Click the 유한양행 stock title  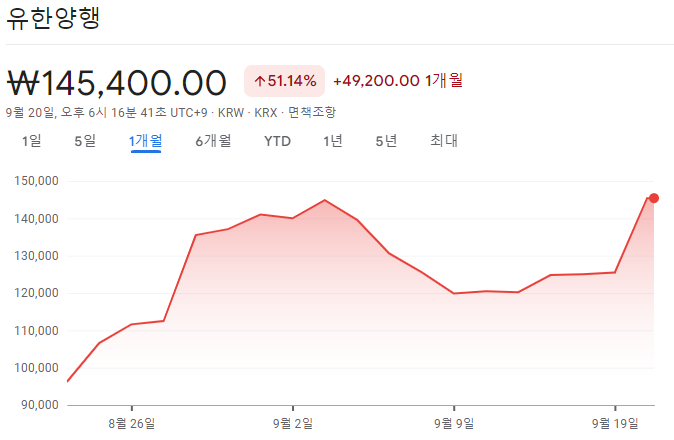point(54,20)
